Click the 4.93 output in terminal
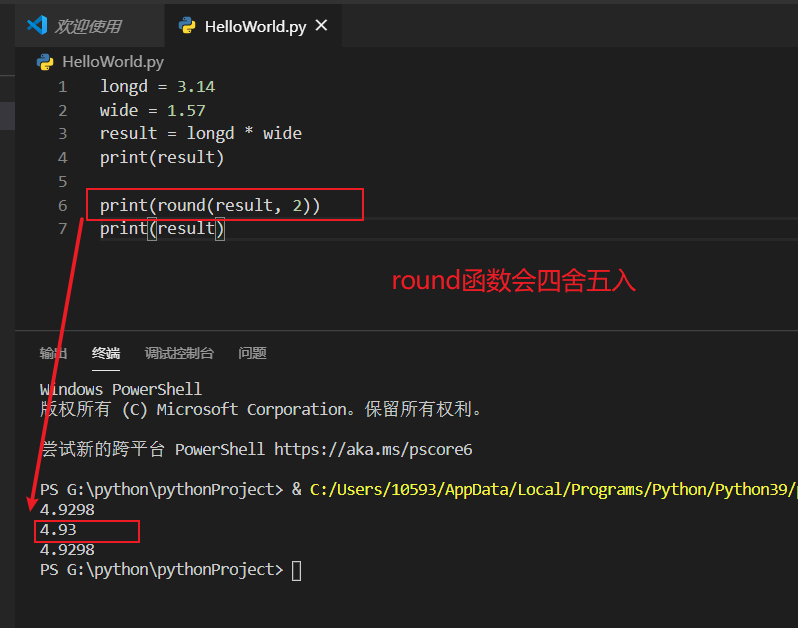 click(x=58, y=530)
